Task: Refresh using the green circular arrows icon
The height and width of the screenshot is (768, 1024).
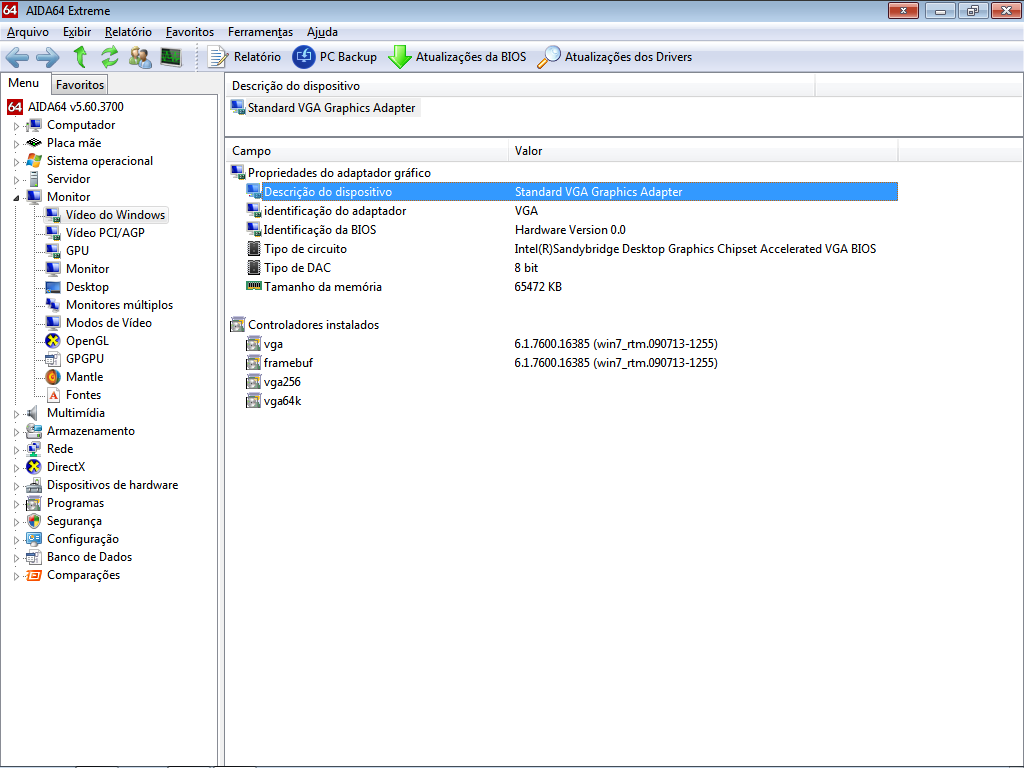Action: [x=110, y=57]
